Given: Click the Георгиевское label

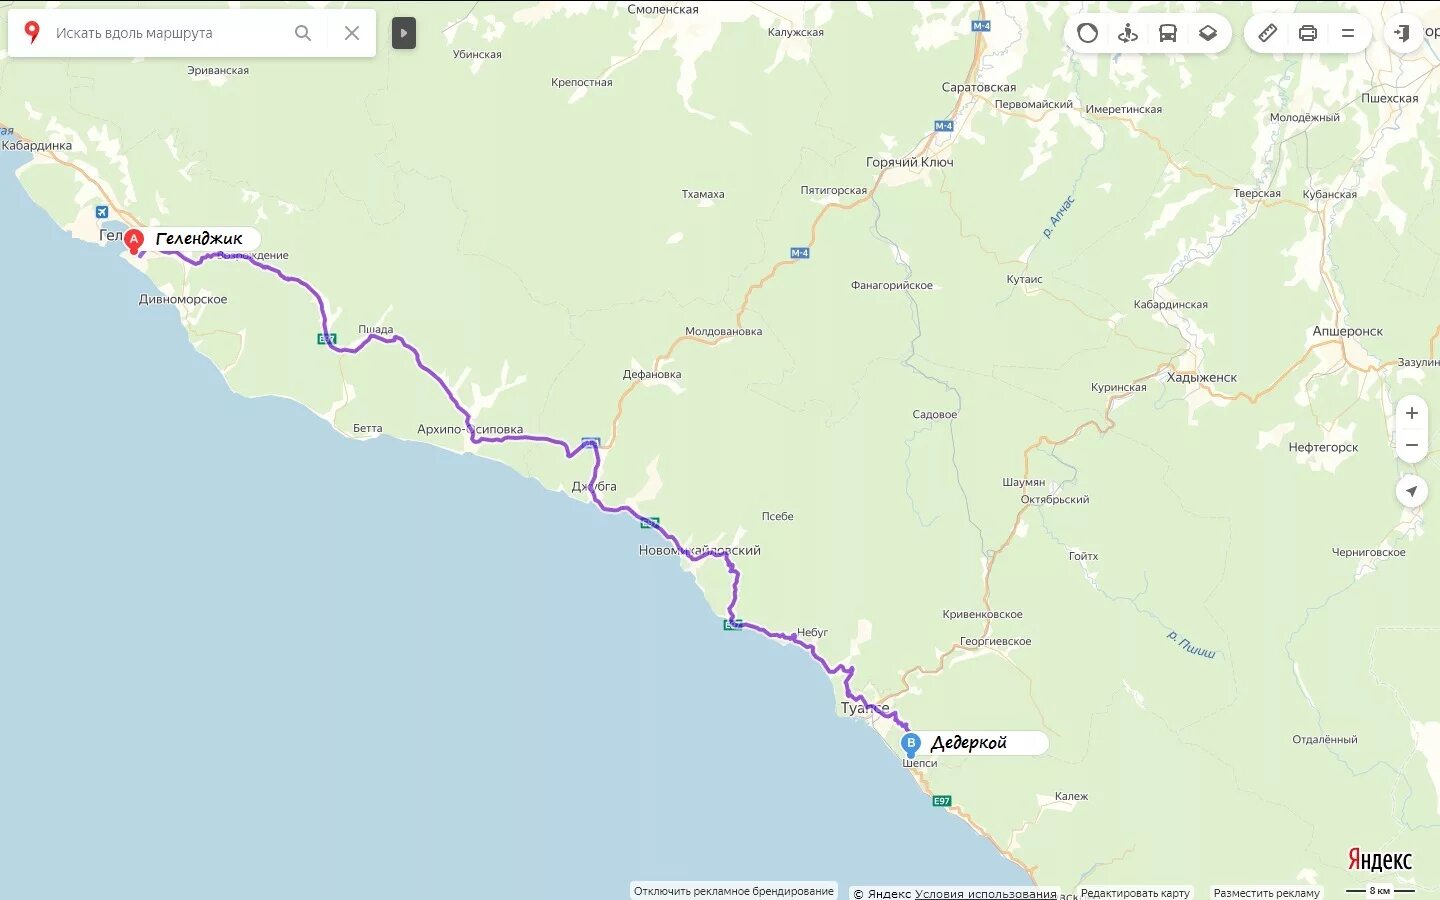Looking at the screenshot, I should pos(996,642).
